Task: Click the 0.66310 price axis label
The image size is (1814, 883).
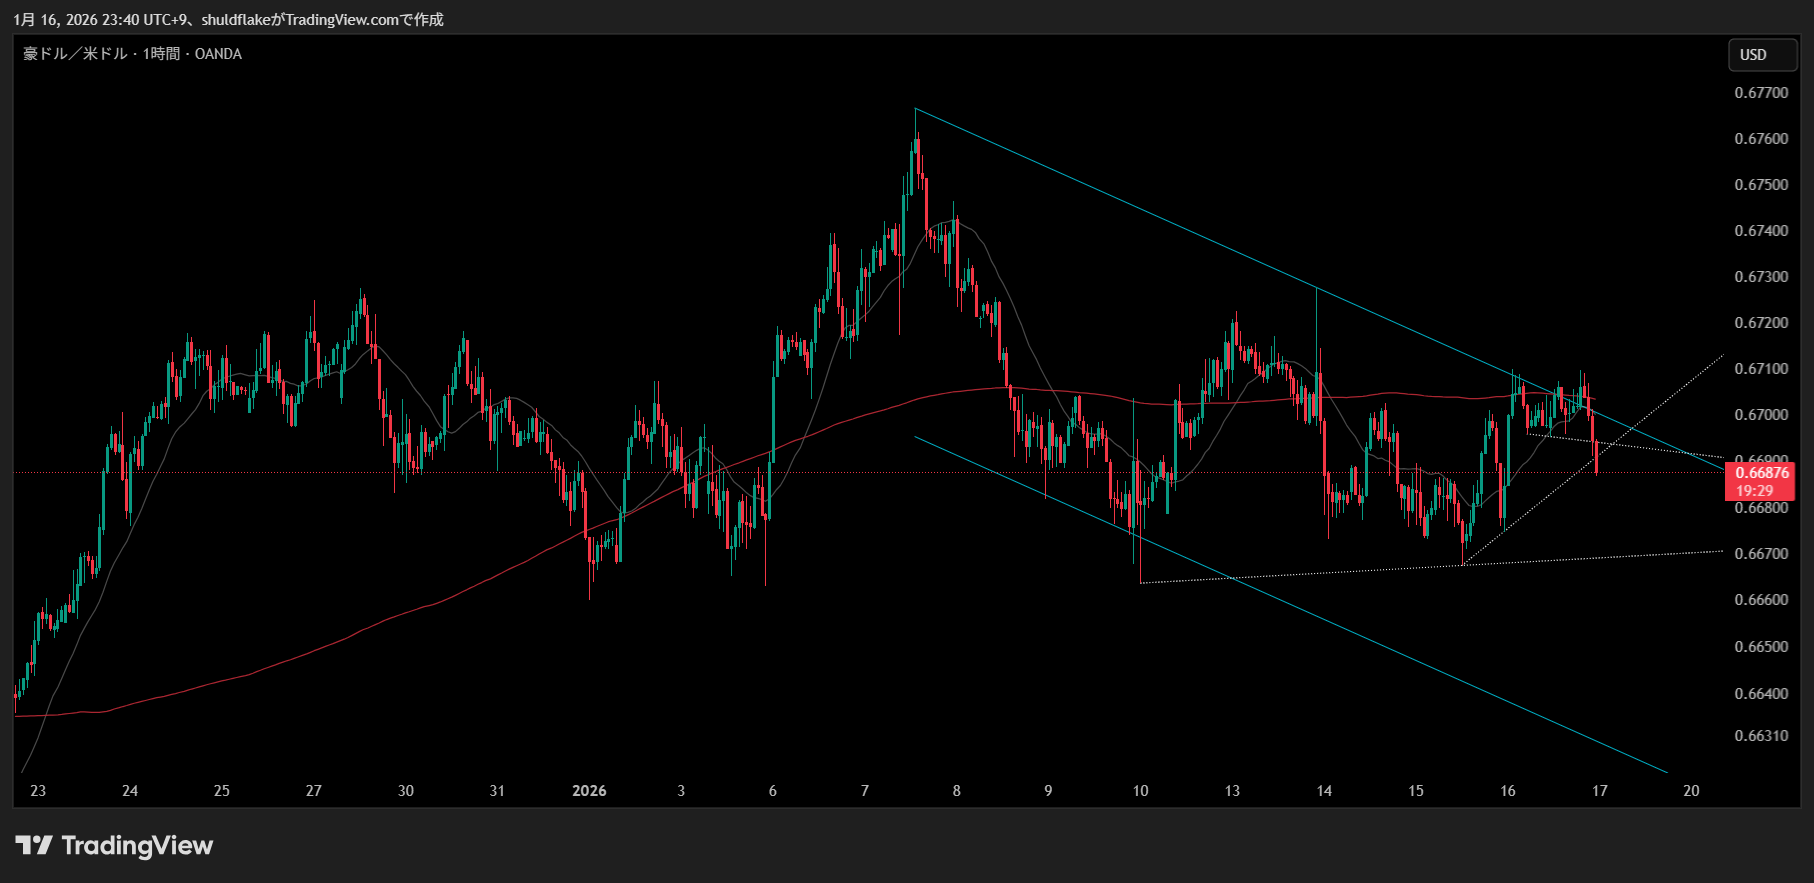Action: [1761, 736]
